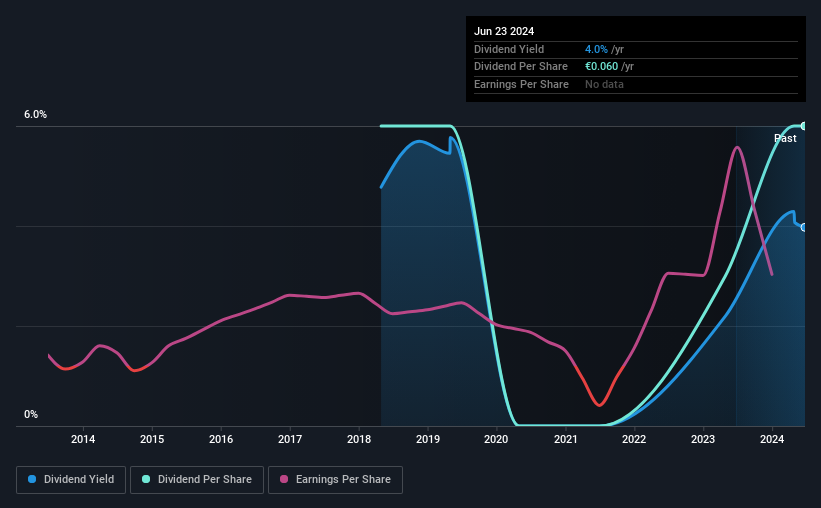This screenshot has height=508, width=821.
Task: Click the 0% y-axis label
Action: (x=31, y=414)
